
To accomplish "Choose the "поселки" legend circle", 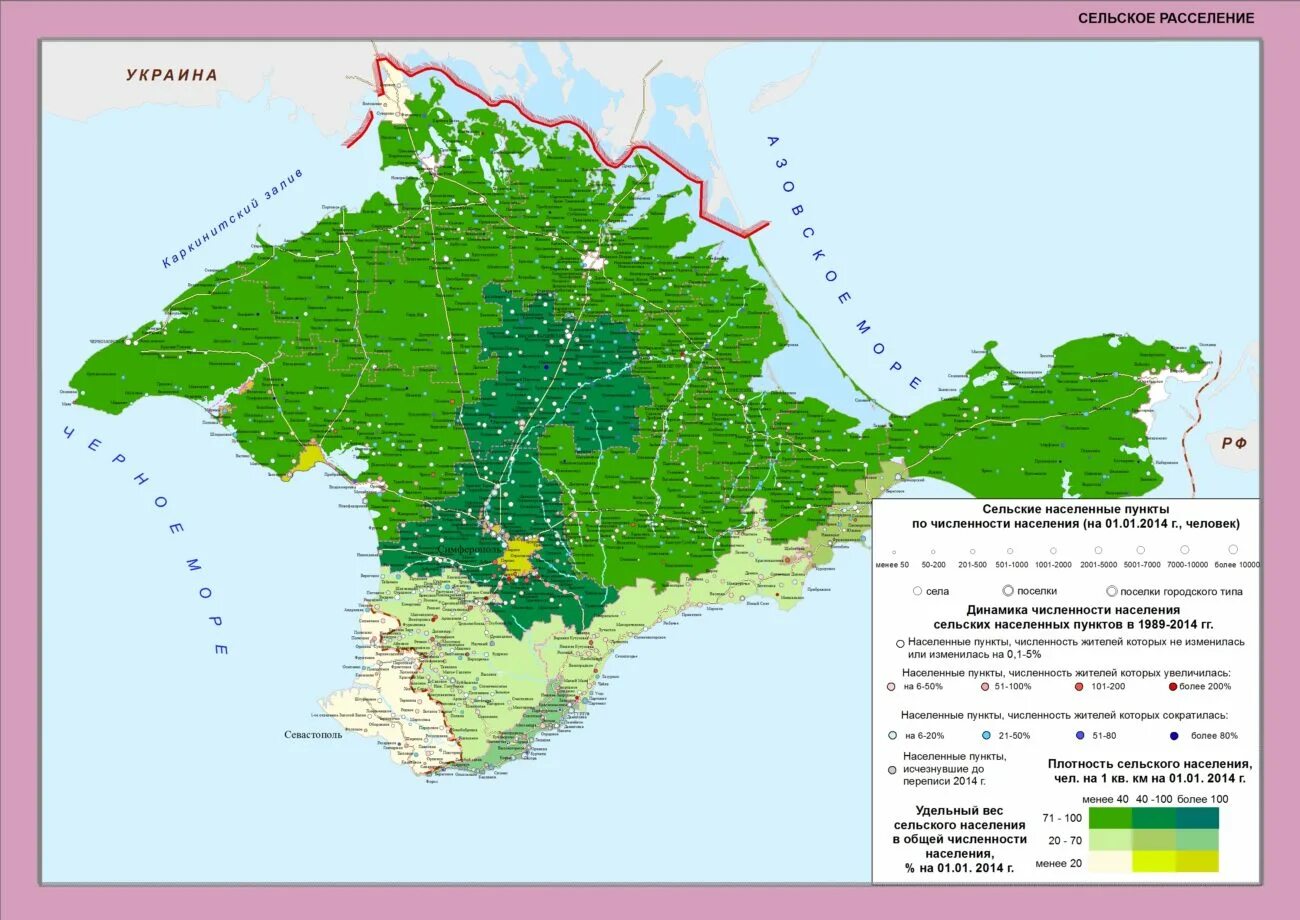I will [1008, 591].
